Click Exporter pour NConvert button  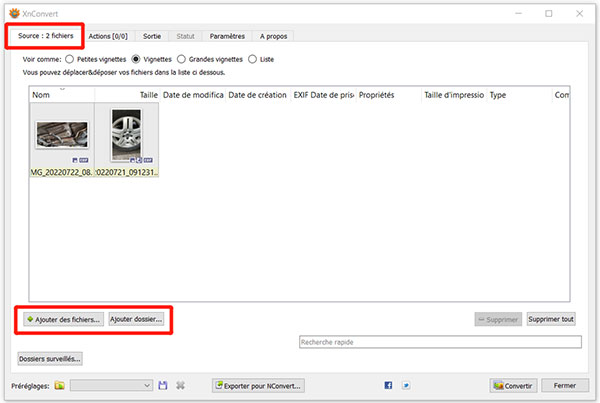point(258,385)
